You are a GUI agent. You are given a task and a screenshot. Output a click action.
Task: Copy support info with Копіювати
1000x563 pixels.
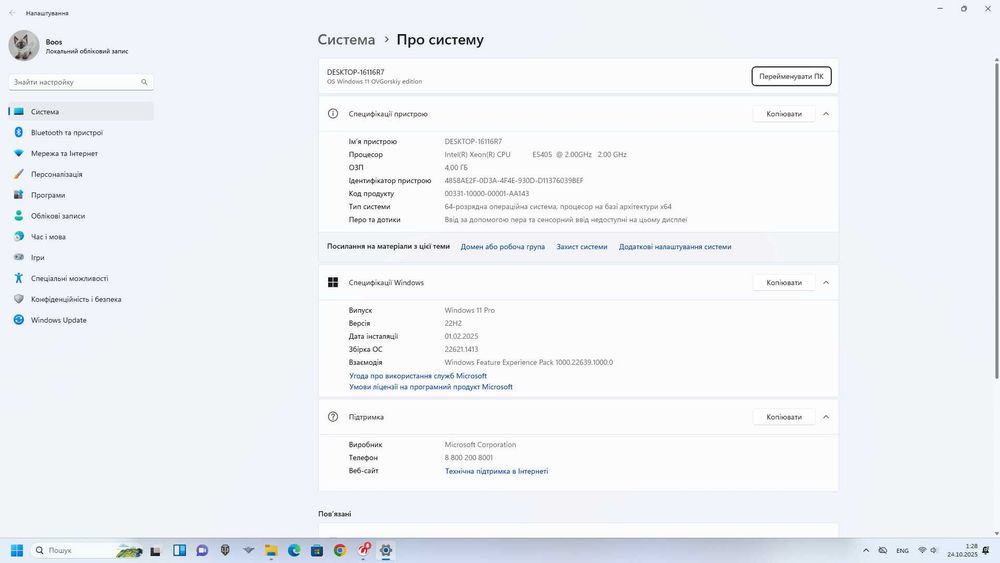pyautogui.click(x=784, y=417)
